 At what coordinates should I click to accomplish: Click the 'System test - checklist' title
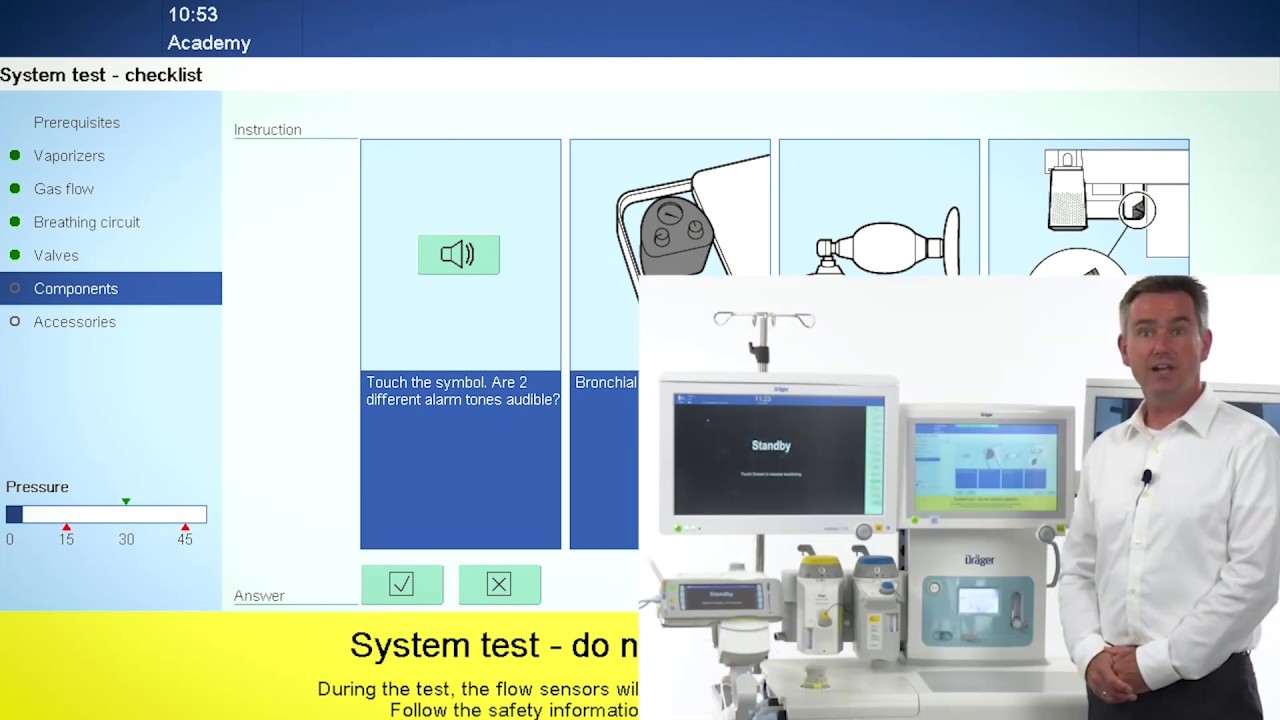pyautogui.click(x=101, y=75)
